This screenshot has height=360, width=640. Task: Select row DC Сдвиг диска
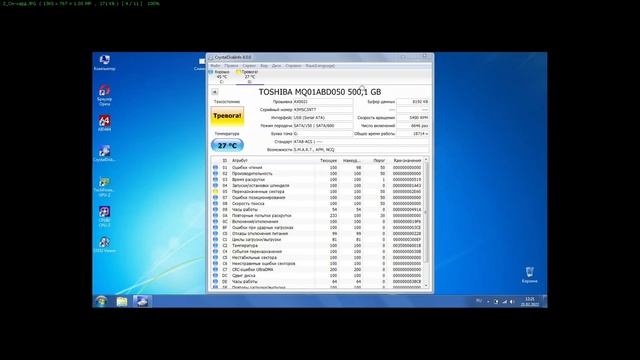point(318,276)
